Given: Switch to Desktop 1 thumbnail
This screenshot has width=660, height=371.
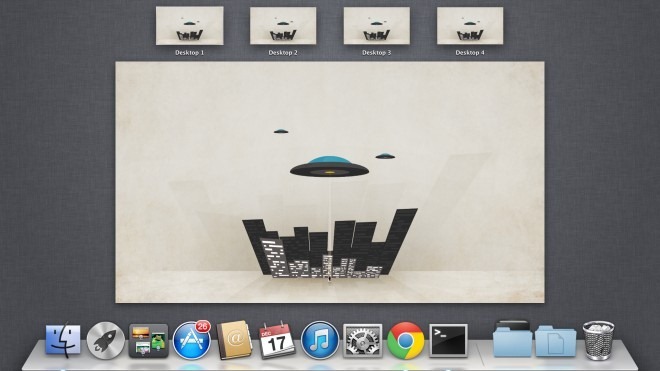Looking at the screenshot, I should point(189,26).
